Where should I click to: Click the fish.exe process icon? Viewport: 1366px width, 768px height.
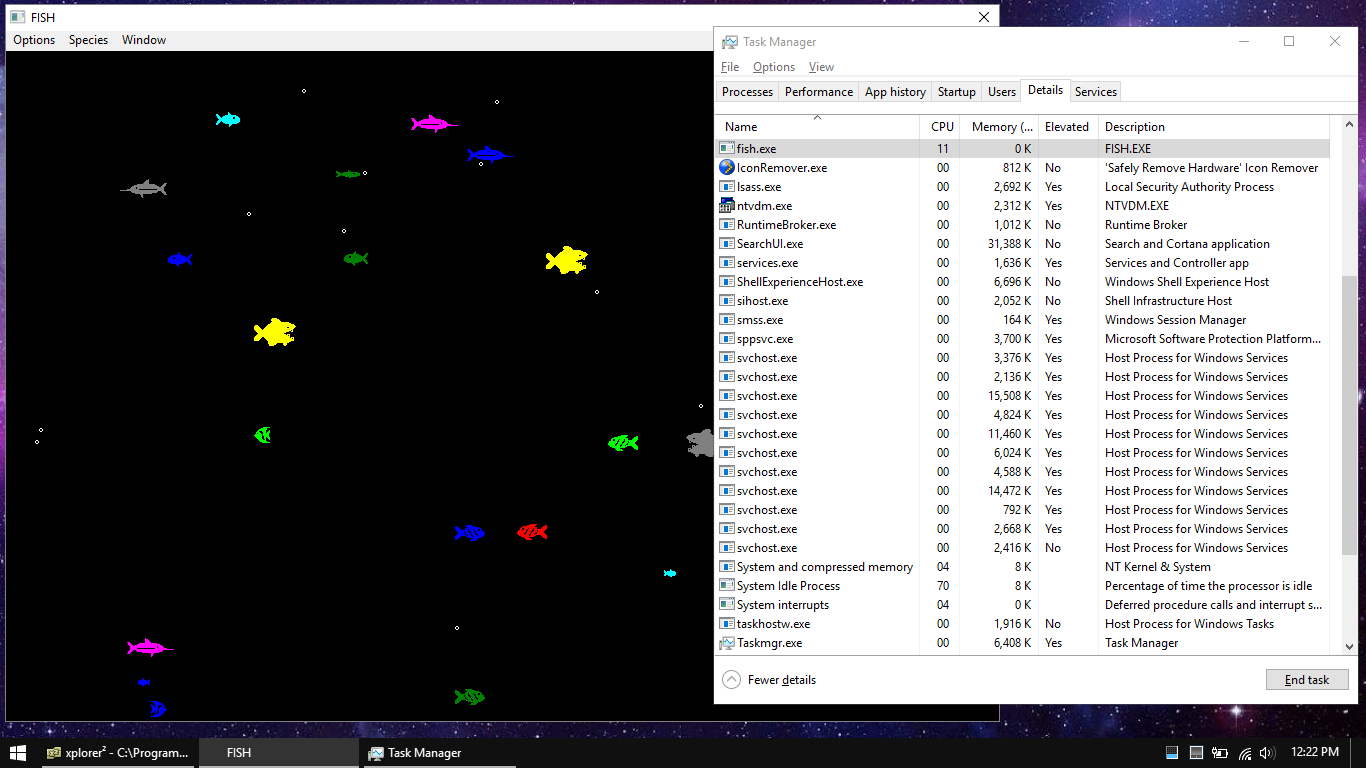click(x=727, y=148)
